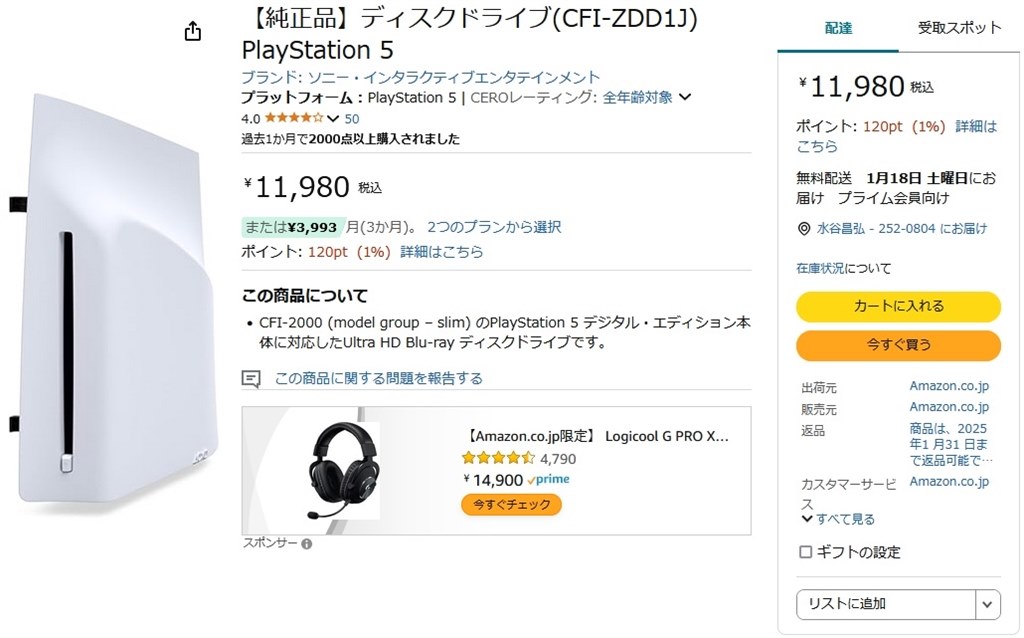Open the 2つのプランから選択 link
This screenshot has width=1024, height=638.
[x=494, y=227]
